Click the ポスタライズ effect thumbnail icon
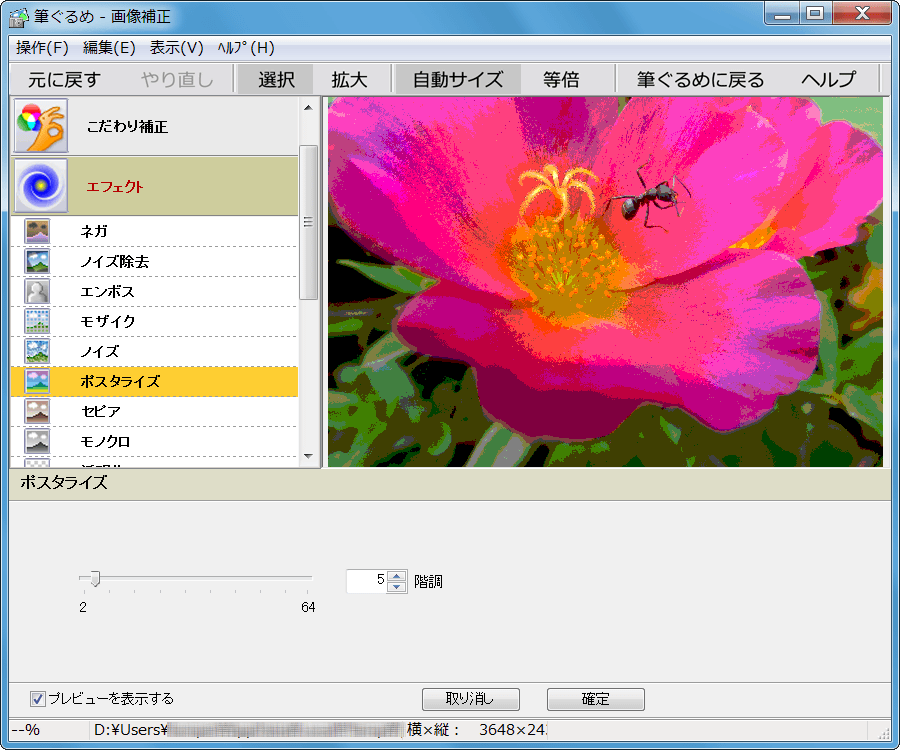 click(x=37, y=381)
